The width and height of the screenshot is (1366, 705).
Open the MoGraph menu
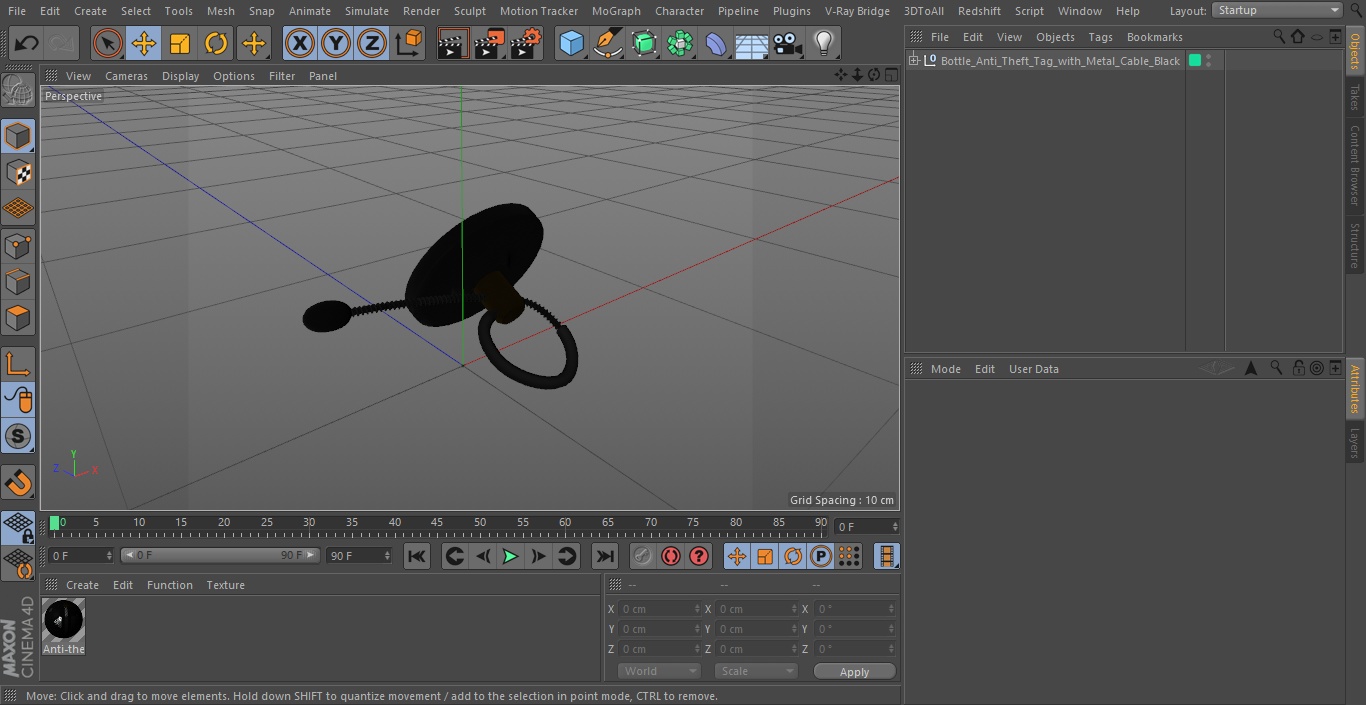click(x=616, y=11)
